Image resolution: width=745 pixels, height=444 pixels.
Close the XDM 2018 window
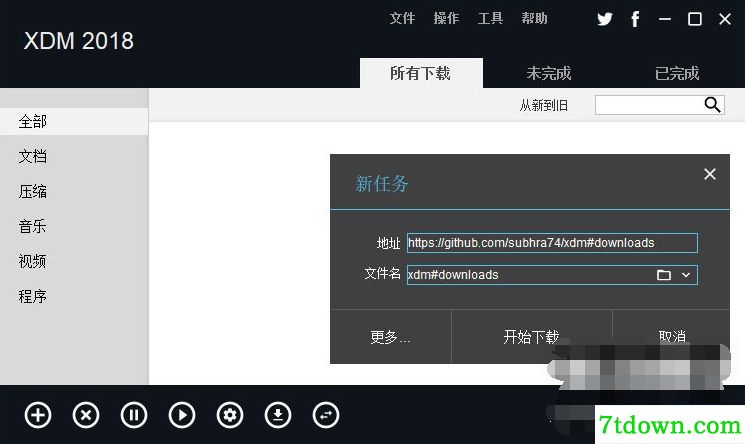click(725, 19)
